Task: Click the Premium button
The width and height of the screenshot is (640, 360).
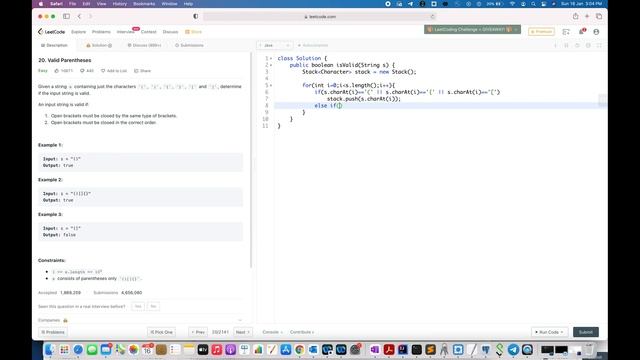Action: (541, 31)
